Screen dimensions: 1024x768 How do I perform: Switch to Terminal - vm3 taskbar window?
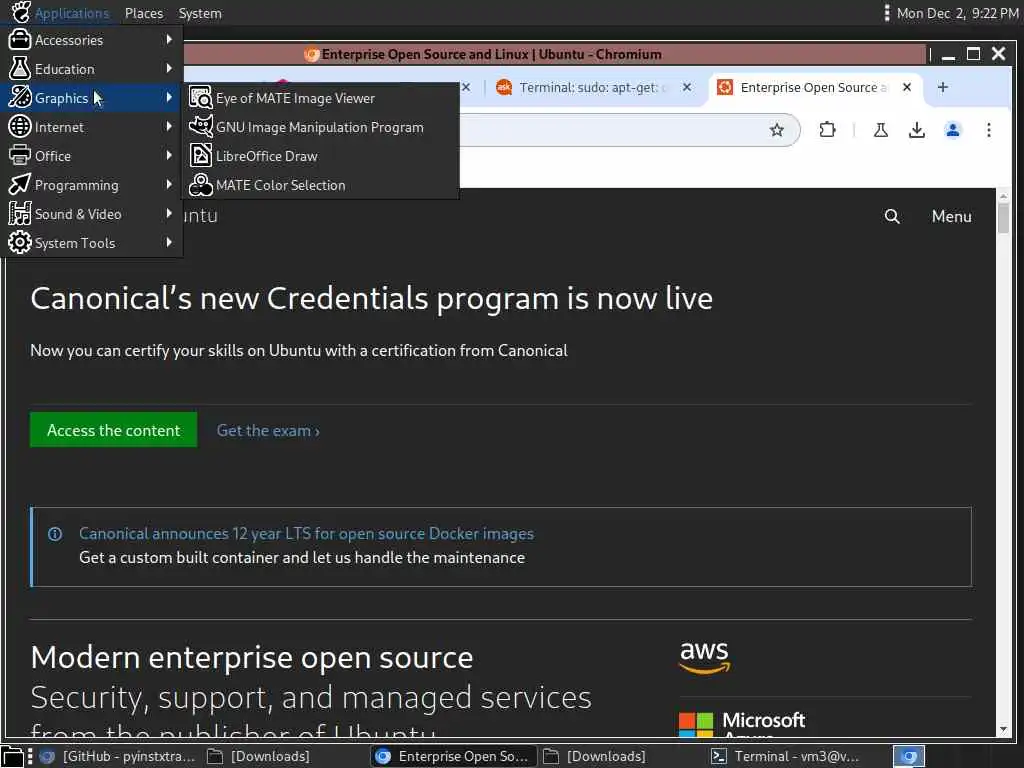click(786, 756)
